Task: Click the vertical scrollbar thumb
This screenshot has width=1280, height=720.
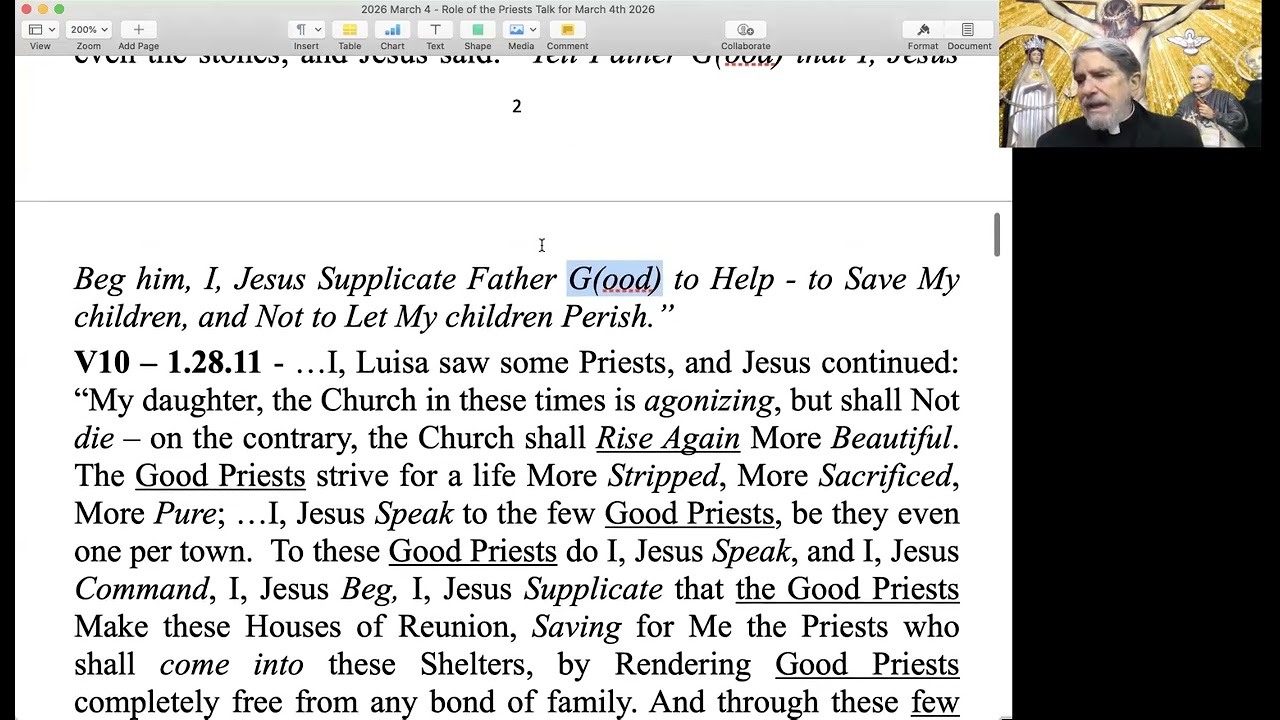Action: click(996, 235)
